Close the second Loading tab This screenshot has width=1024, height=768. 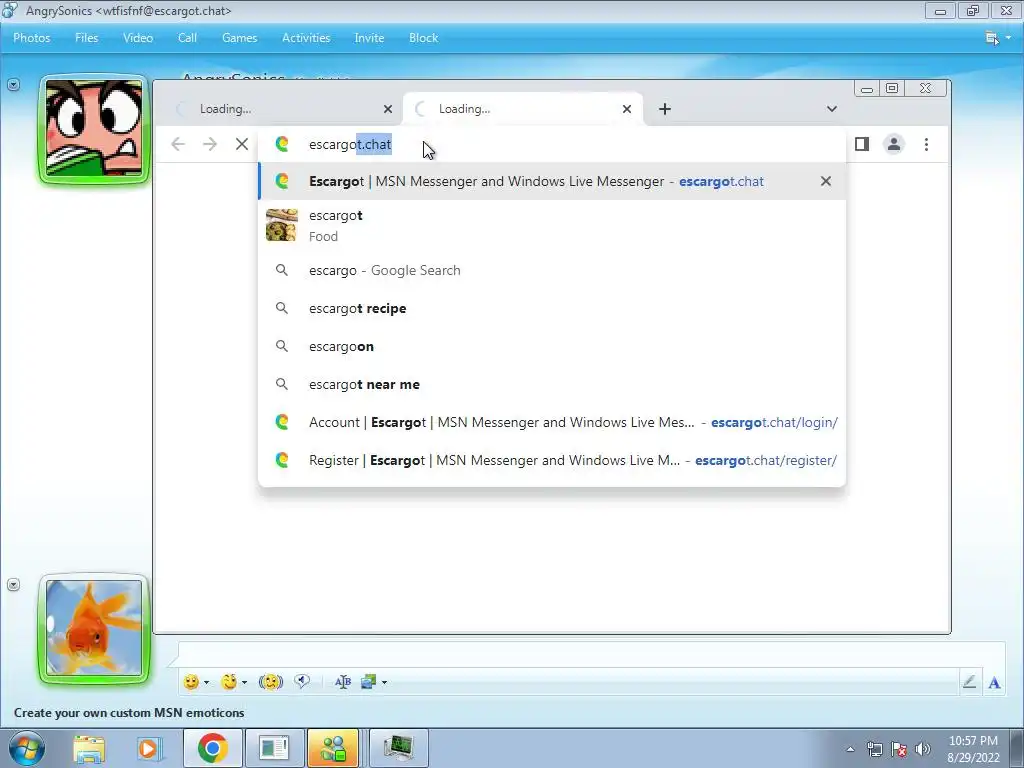627,109
